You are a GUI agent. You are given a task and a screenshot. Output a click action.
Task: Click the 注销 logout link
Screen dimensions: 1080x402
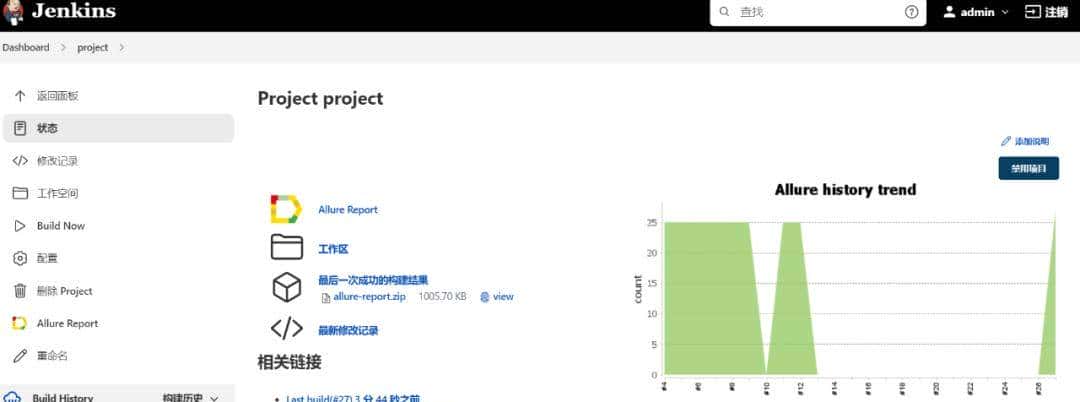(x=1057, y=12)
